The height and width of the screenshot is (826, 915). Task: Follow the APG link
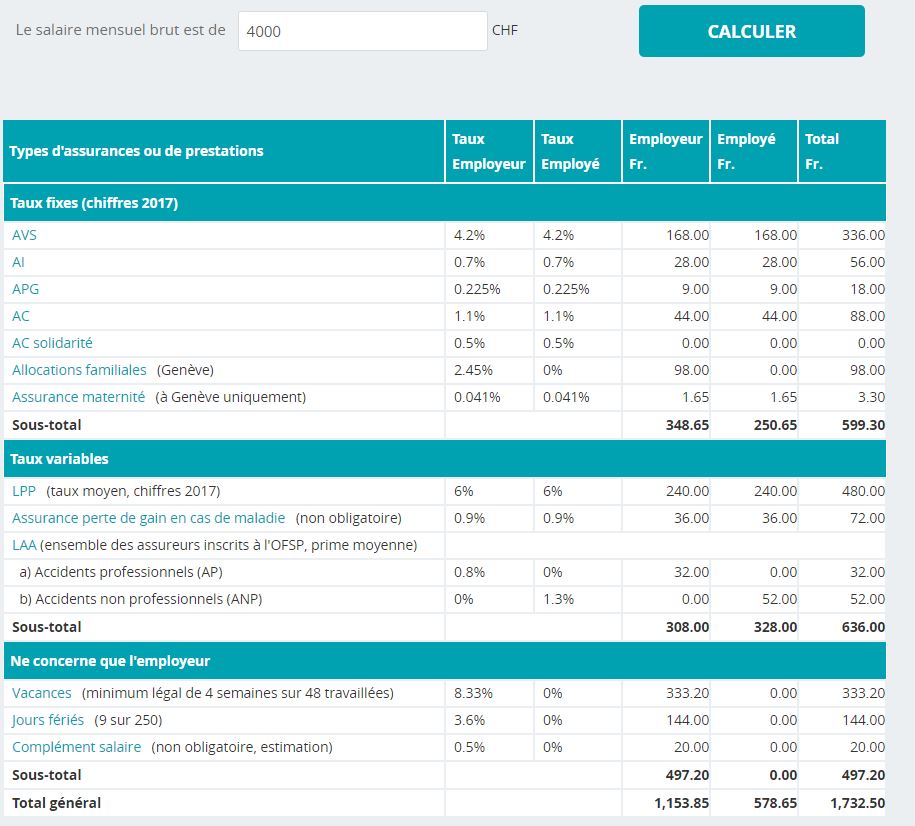pyautogui.click(x=26, y=289)
